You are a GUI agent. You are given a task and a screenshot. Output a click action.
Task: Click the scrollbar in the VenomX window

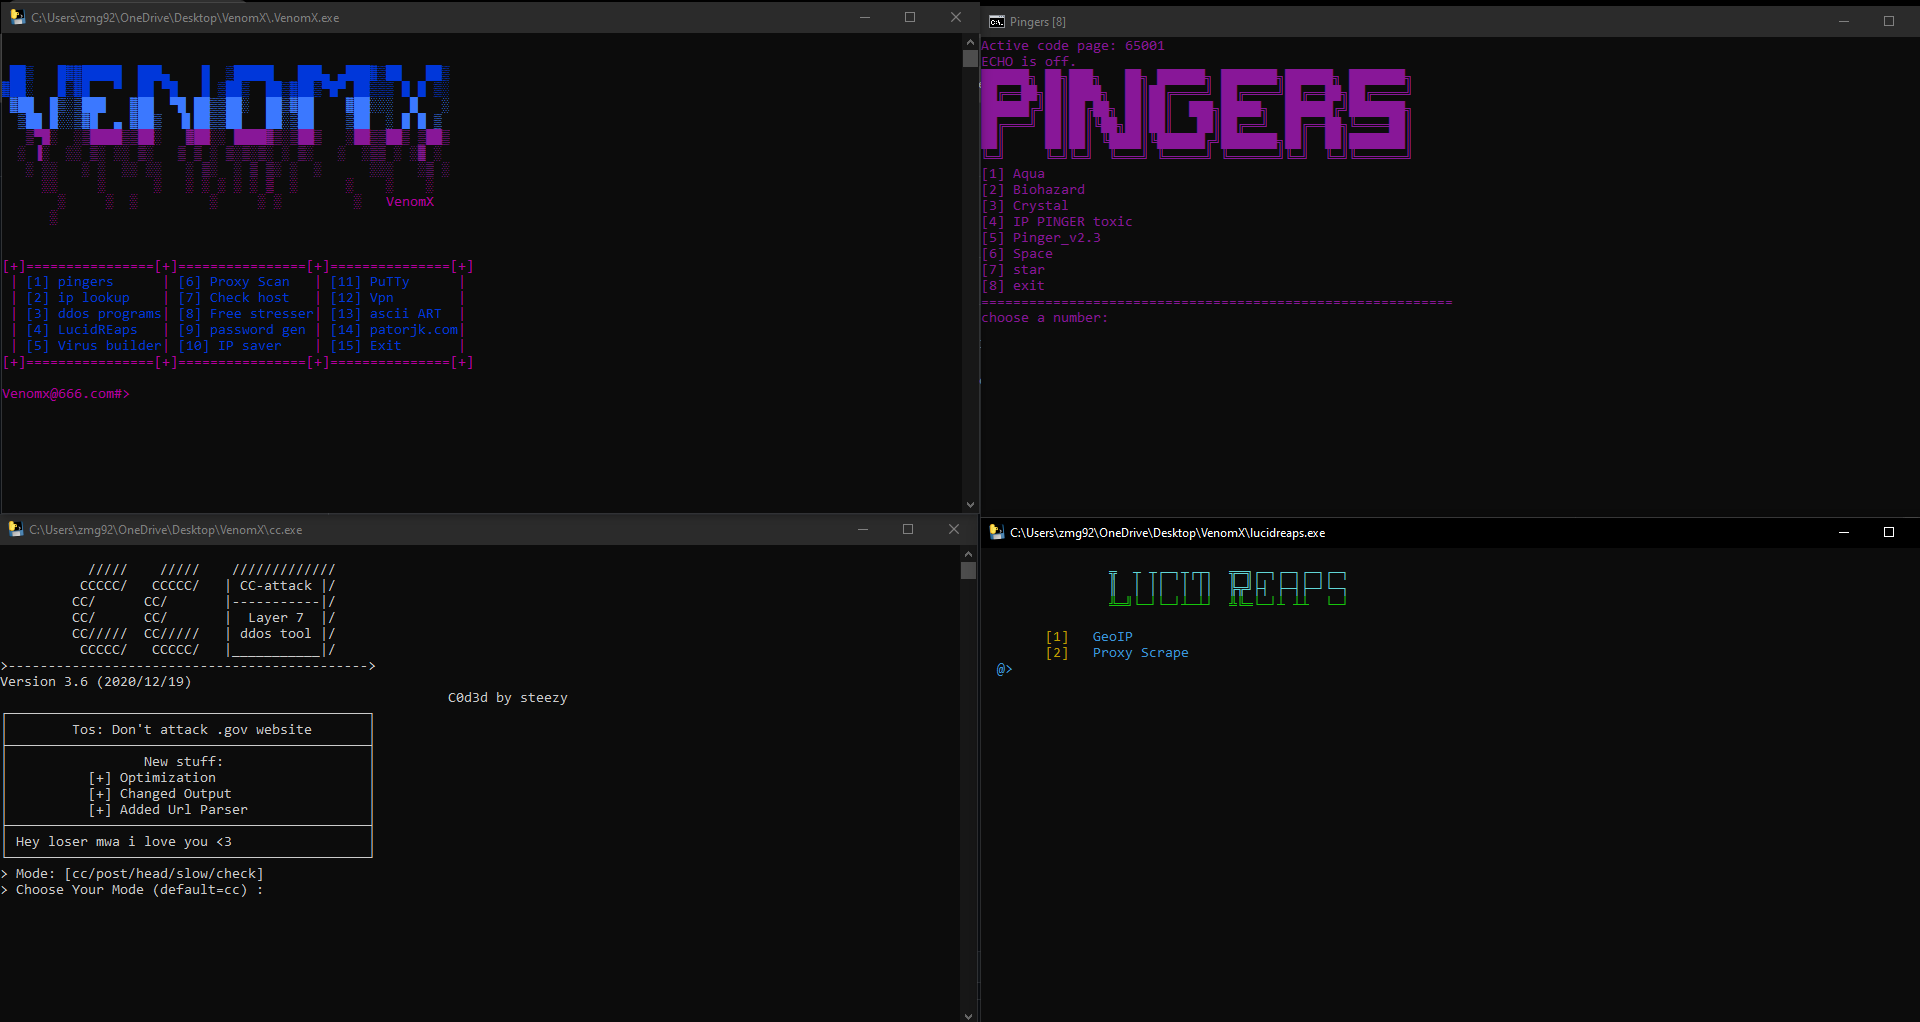click(969, 59)
